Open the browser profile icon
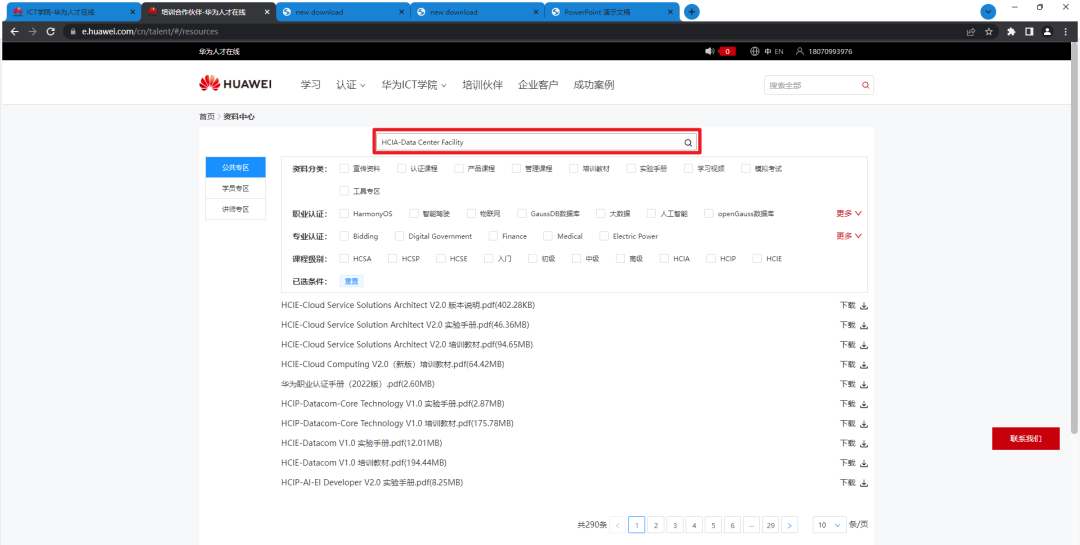 [x=1047, y=32]
